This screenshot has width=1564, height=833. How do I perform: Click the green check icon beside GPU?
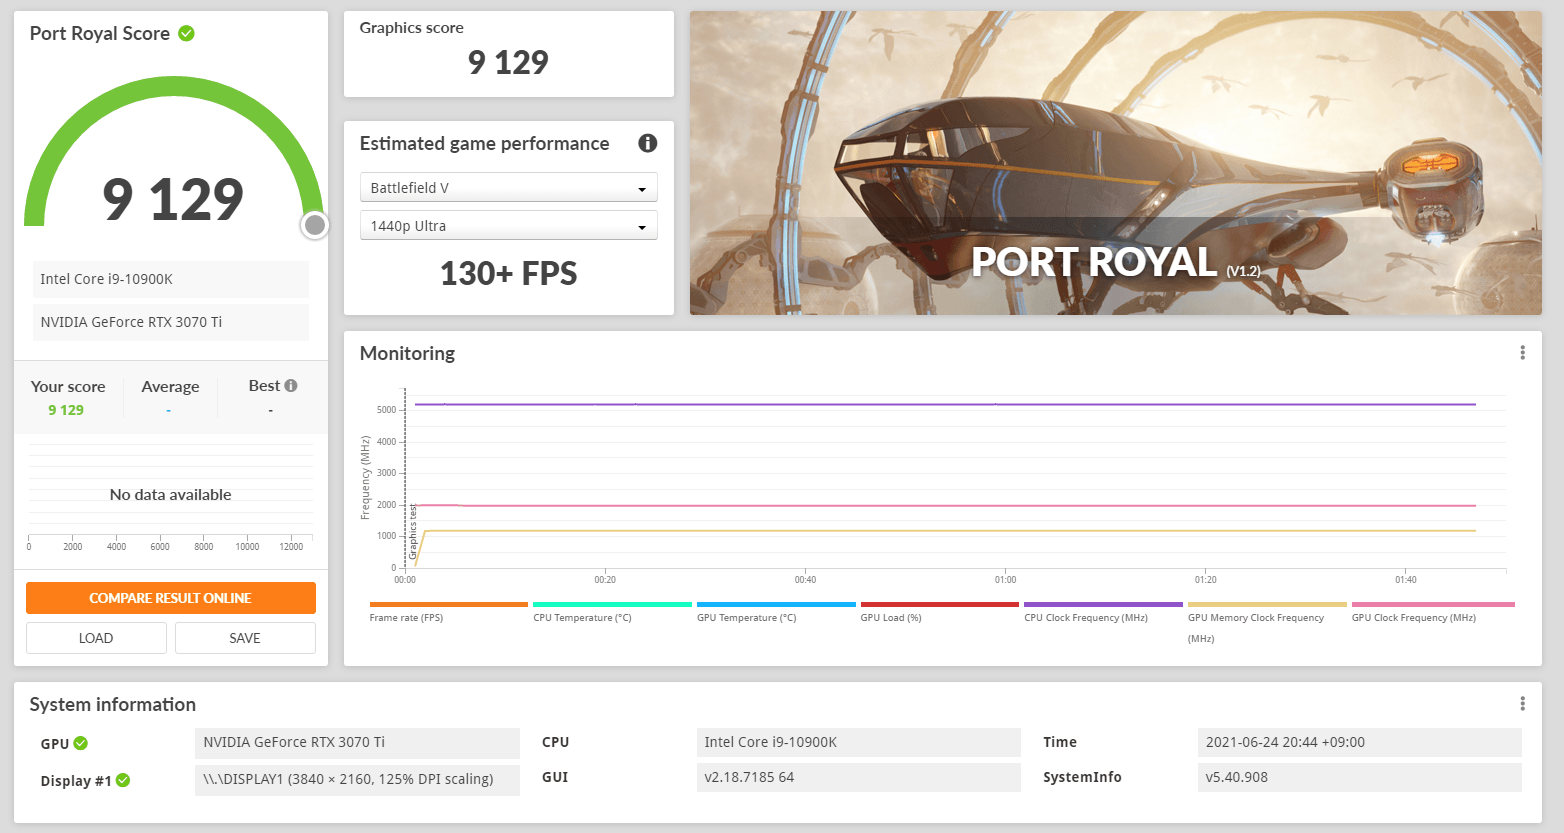coord(81,743)
